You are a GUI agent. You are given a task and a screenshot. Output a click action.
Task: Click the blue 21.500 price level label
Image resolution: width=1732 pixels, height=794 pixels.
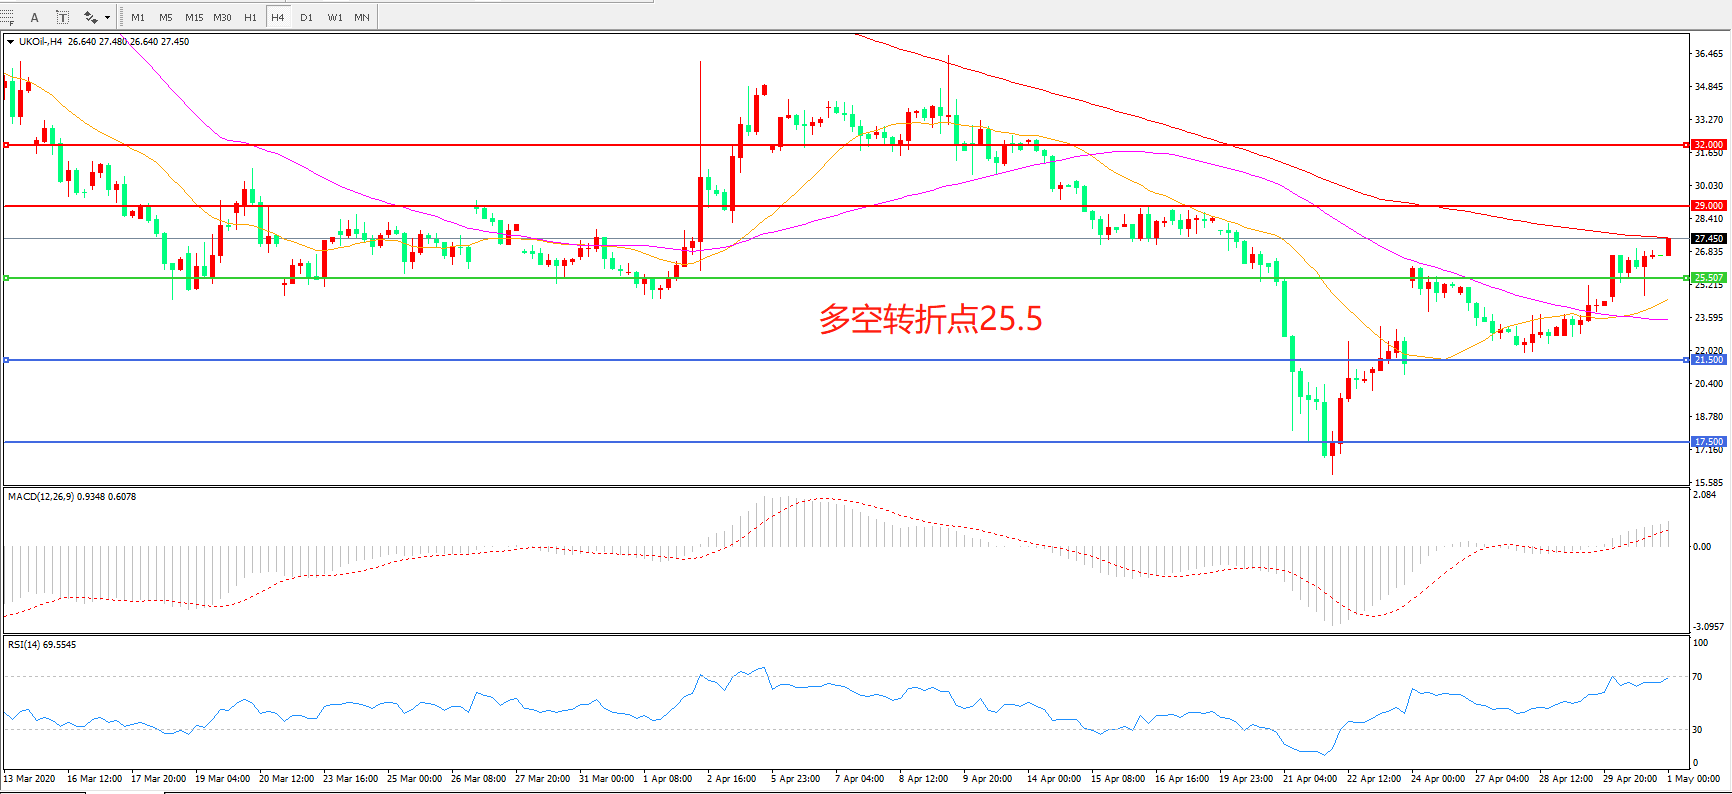1708,360
